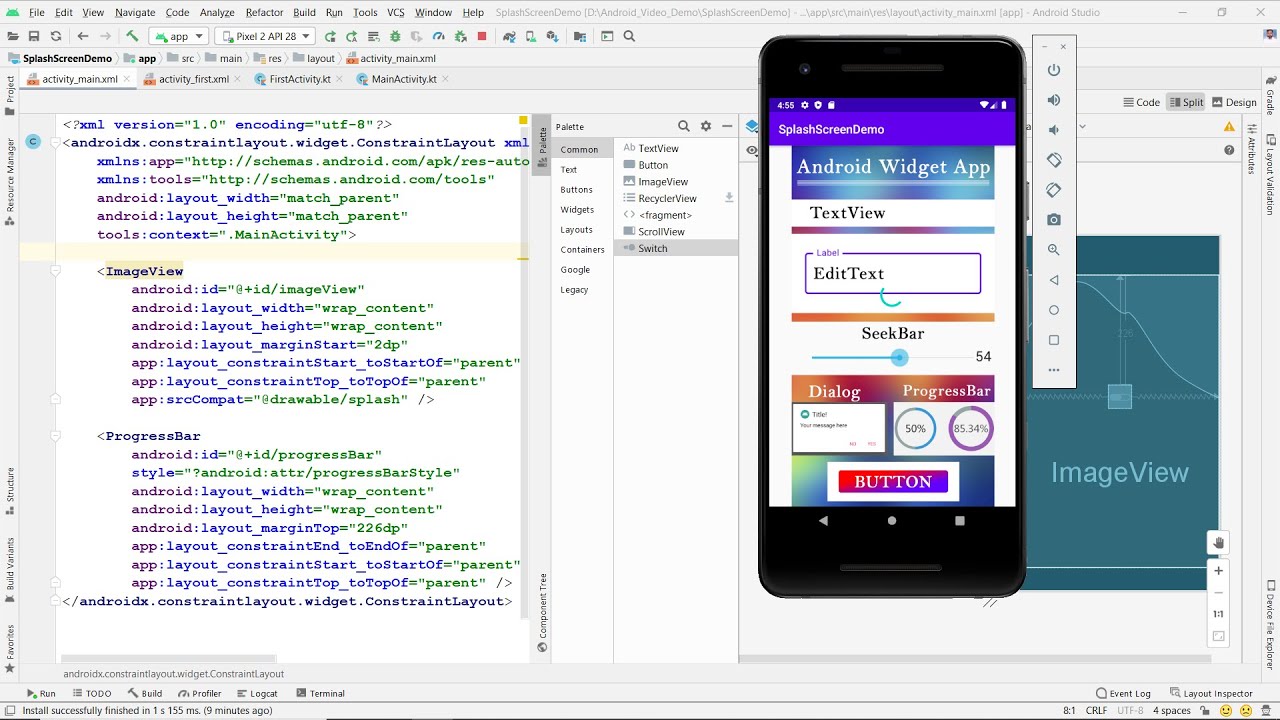The image size is (1280, 720).
Task: Switch to the MainActivity.kt tab
Action: [x=403, y=79]
